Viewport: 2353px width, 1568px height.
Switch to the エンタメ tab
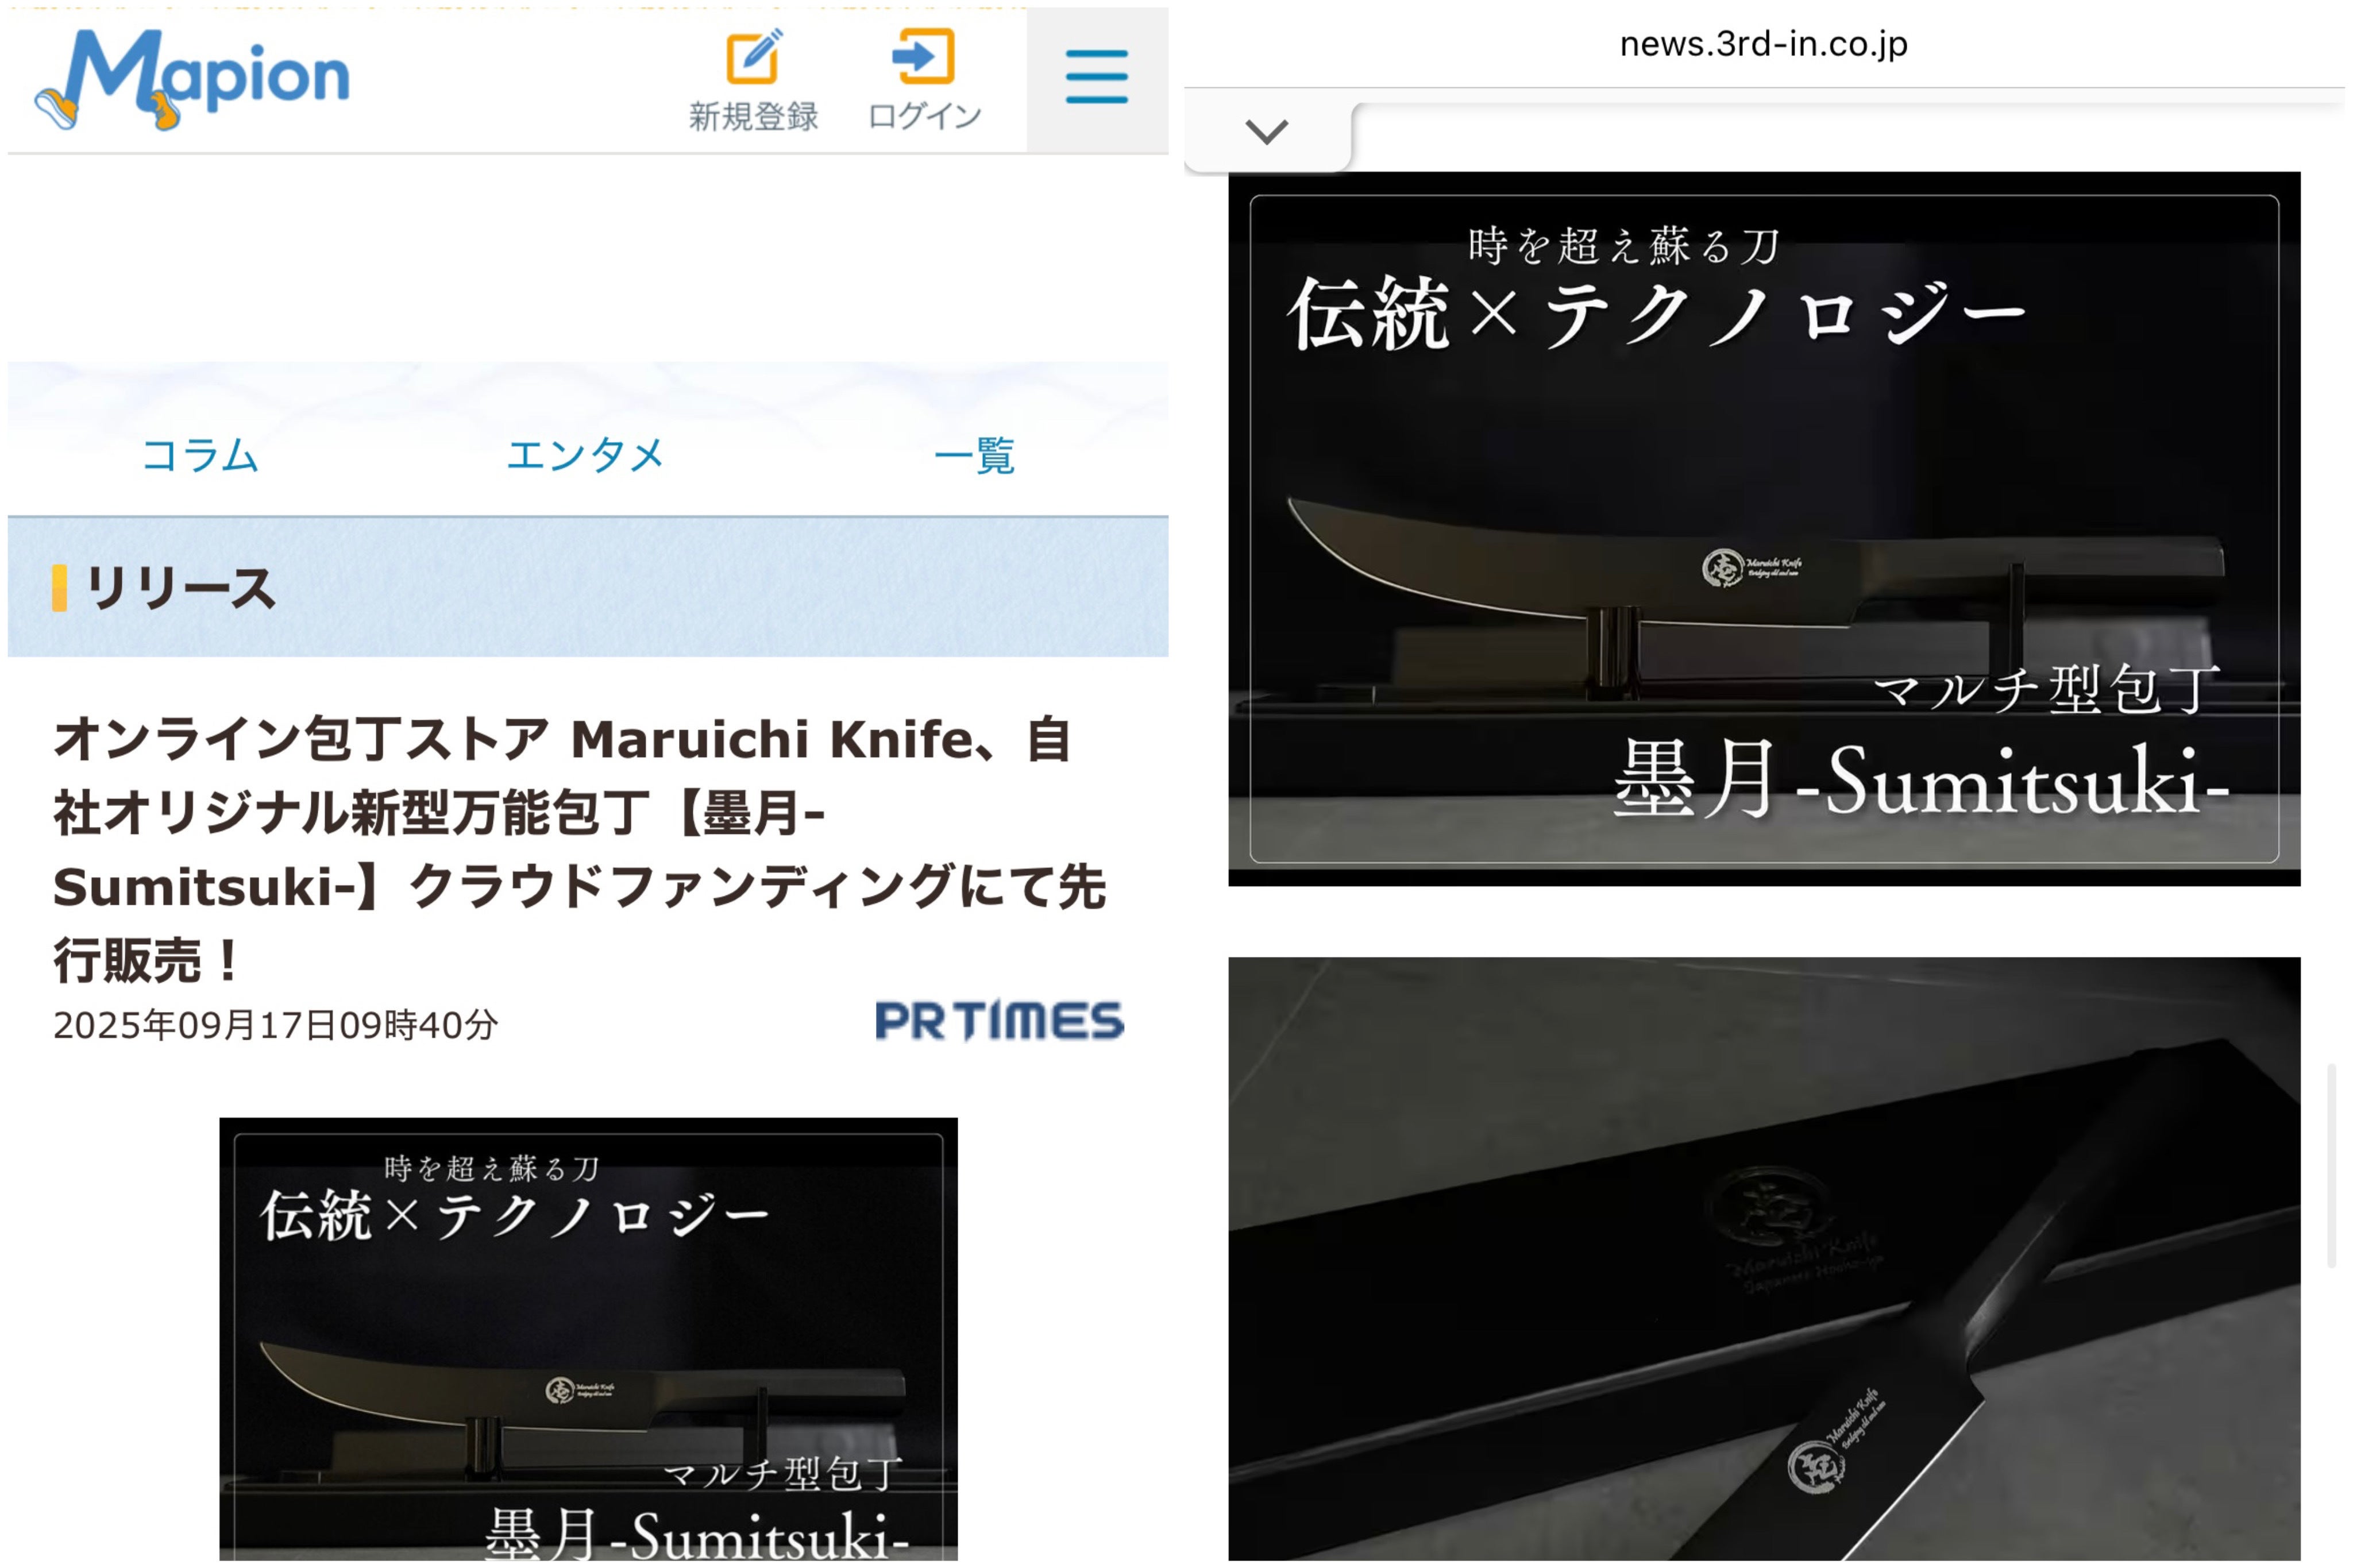(x=585, y=456)
